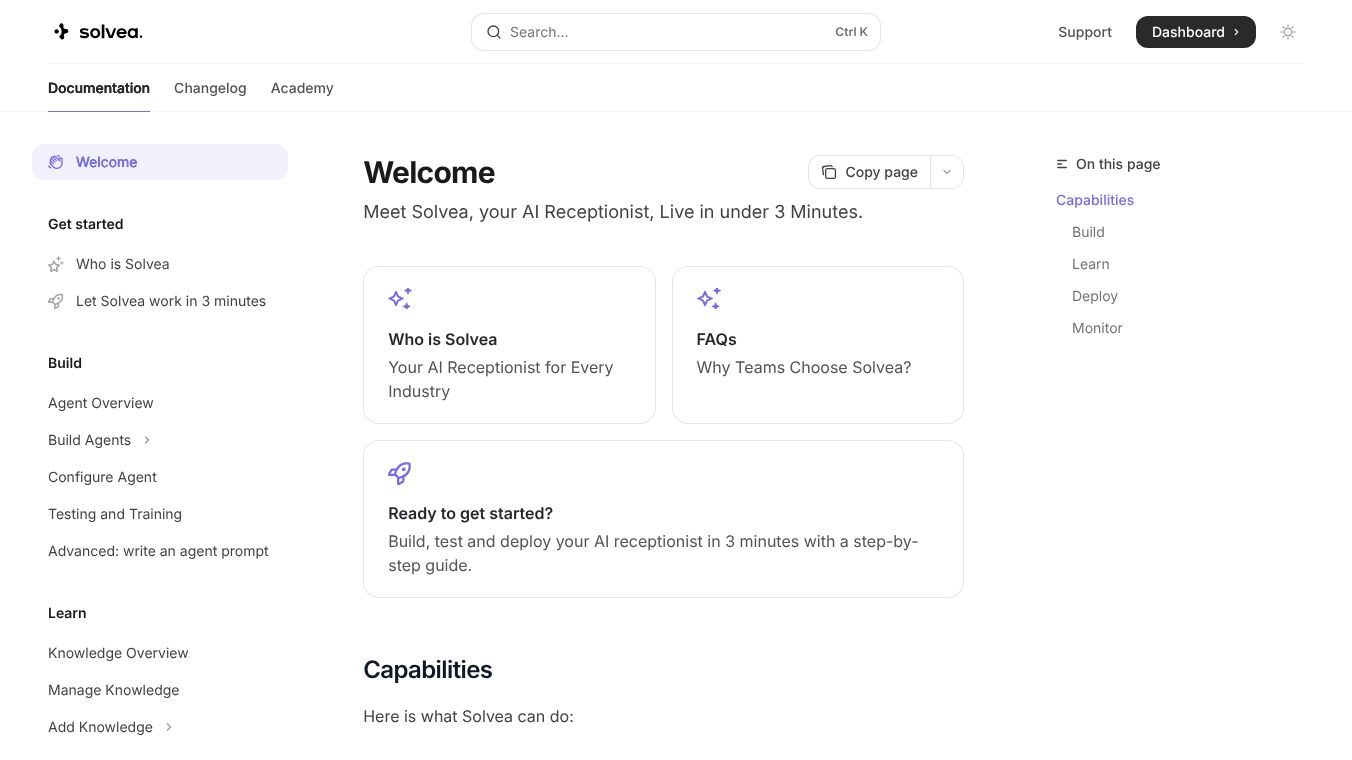Click sparkle icon on Who is Solvea card

(x=400, y=298)
